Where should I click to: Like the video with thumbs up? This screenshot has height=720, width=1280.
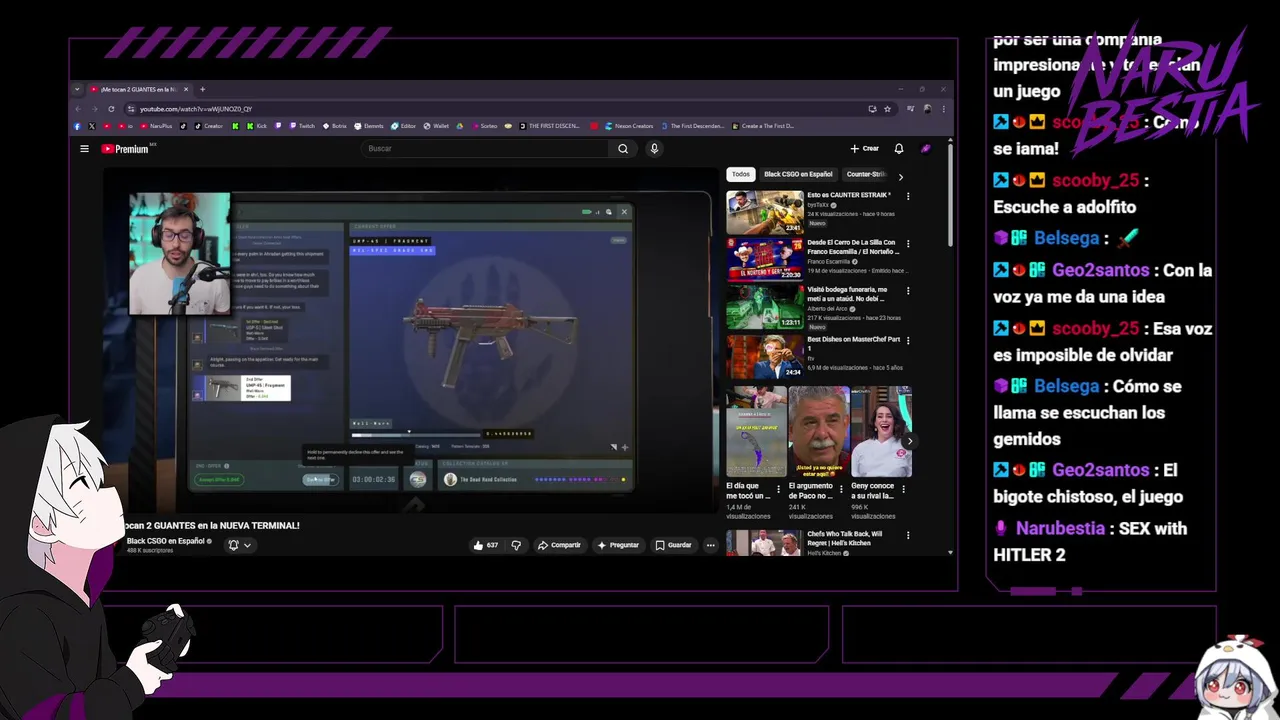pyautogui.click(x=486, y=545)
